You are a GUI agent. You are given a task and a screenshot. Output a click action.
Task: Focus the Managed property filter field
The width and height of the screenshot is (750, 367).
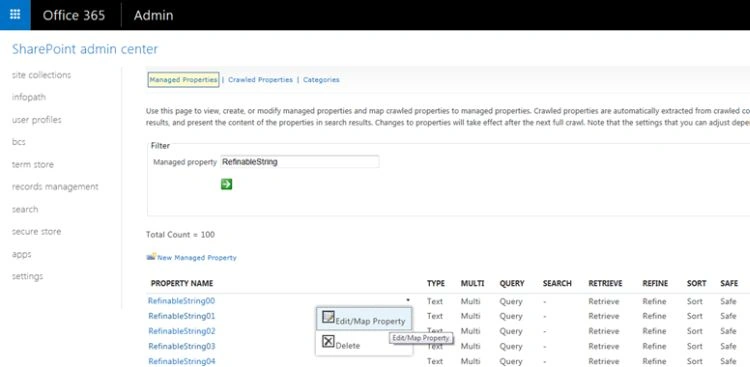300,162
